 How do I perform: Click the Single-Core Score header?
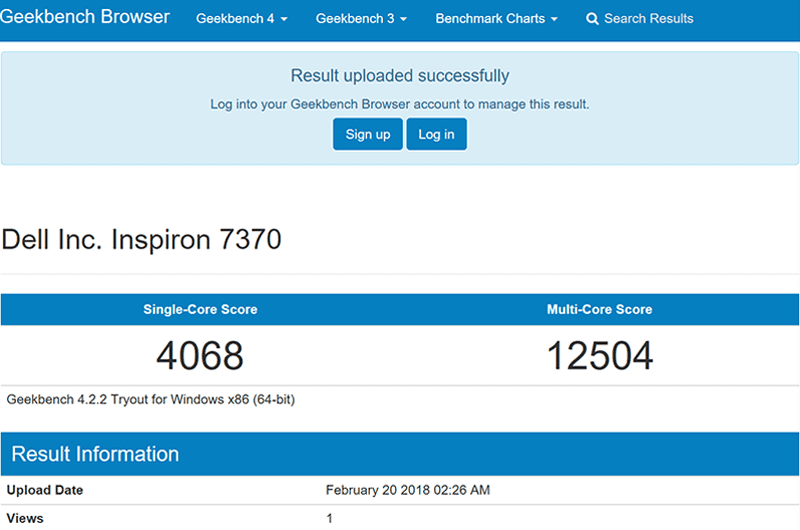[200, 309]
